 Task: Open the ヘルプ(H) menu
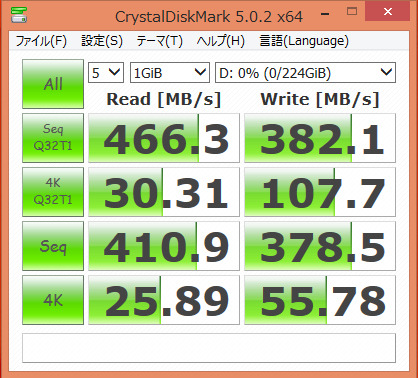(221, 41)
